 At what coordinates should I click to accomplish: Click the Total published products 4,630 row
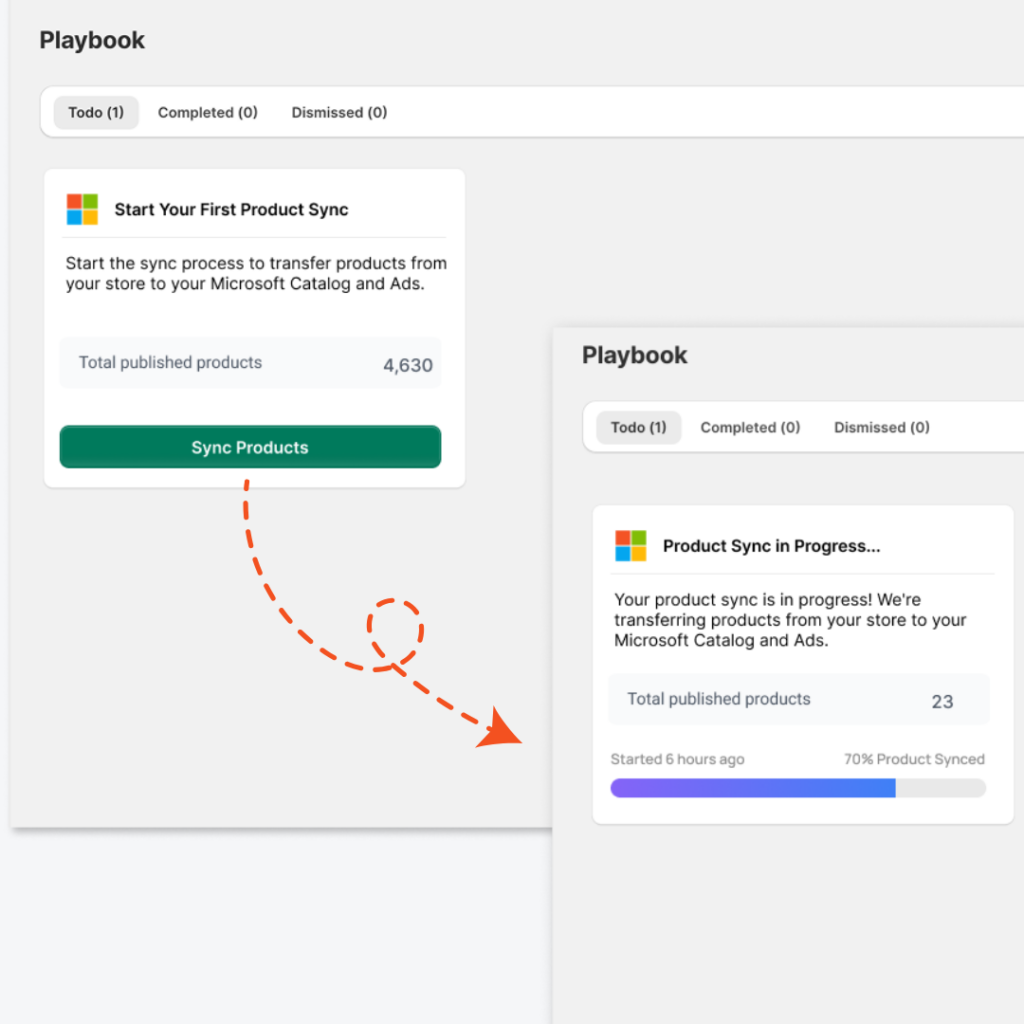(x=250, y=363)
